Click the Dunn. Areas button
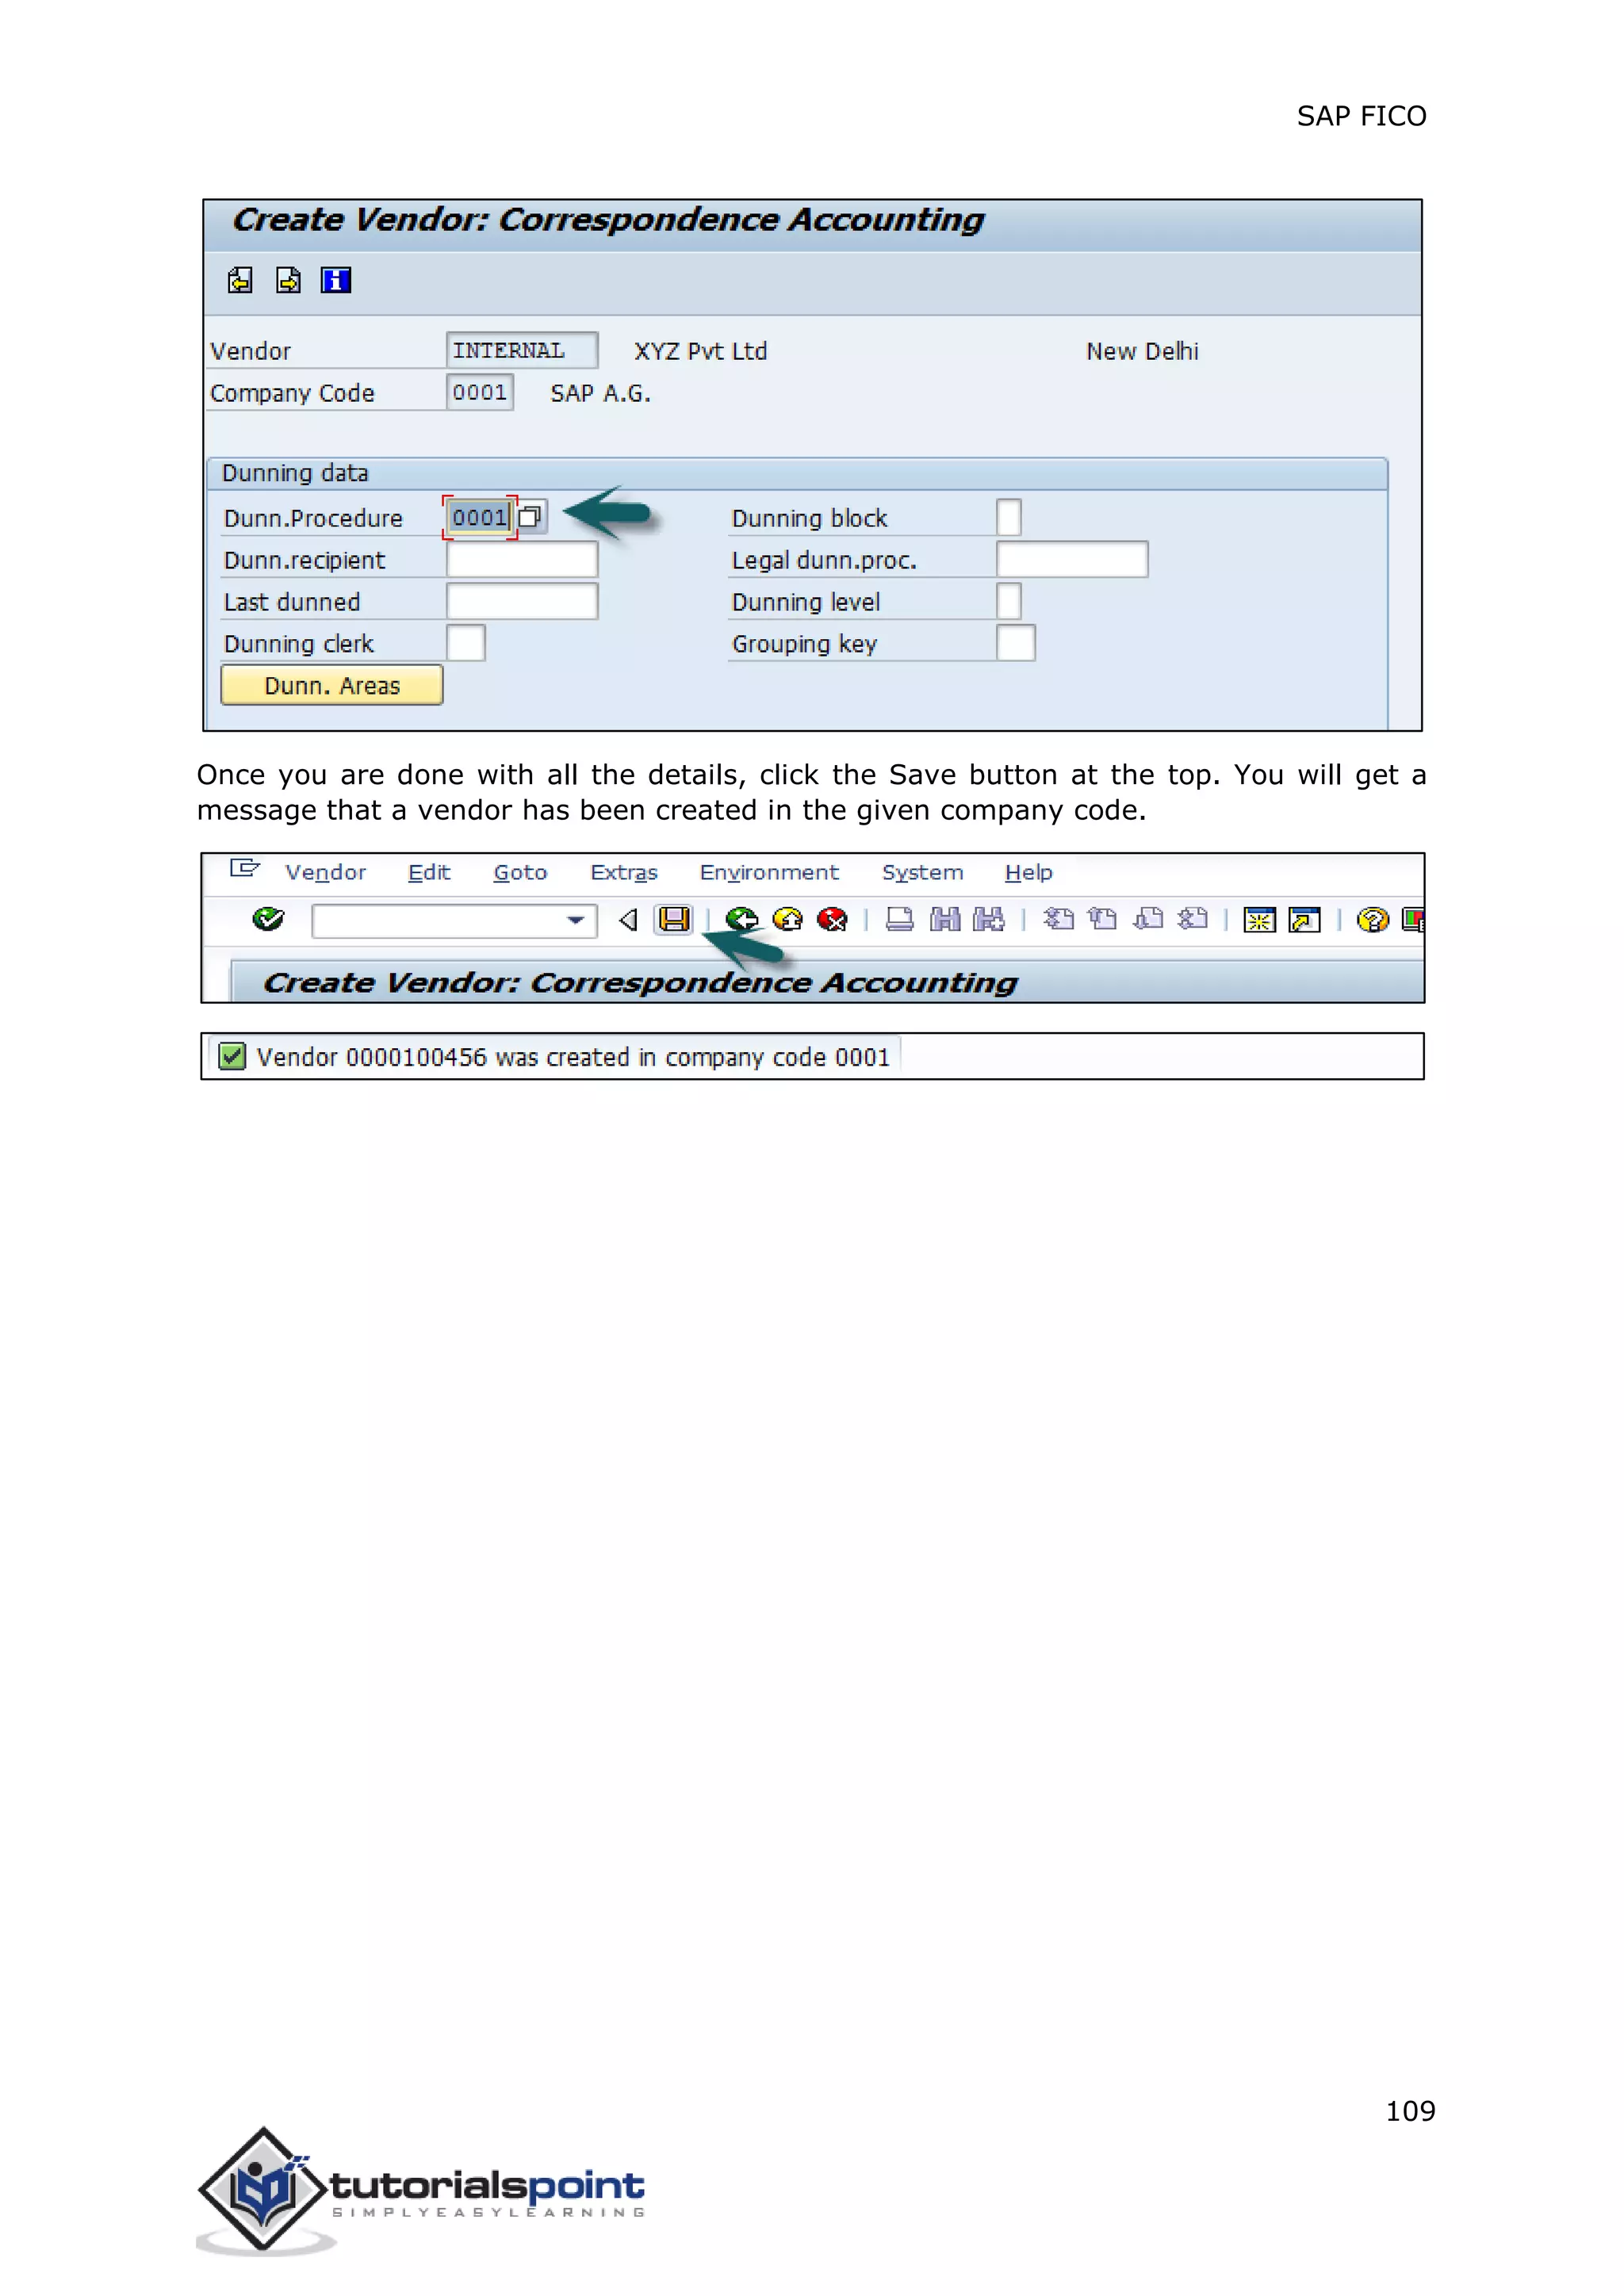The width and height of the screenshot is (1624, 2296). 332,686
